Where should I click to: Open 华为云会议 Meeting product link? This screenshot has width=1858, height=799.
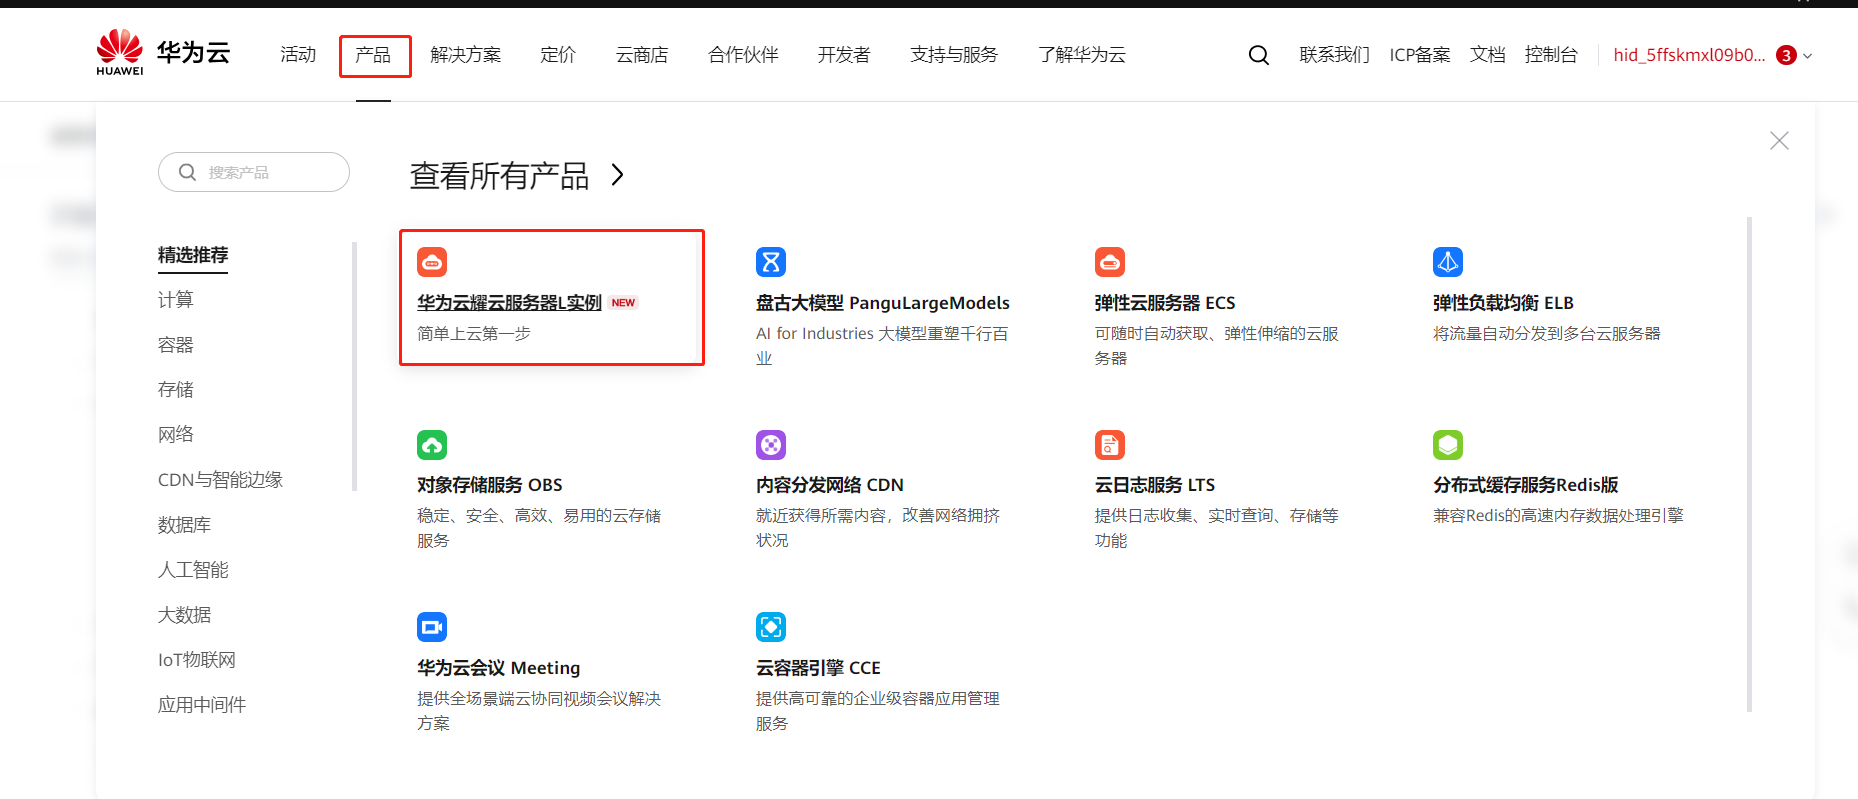click(499, 668)
